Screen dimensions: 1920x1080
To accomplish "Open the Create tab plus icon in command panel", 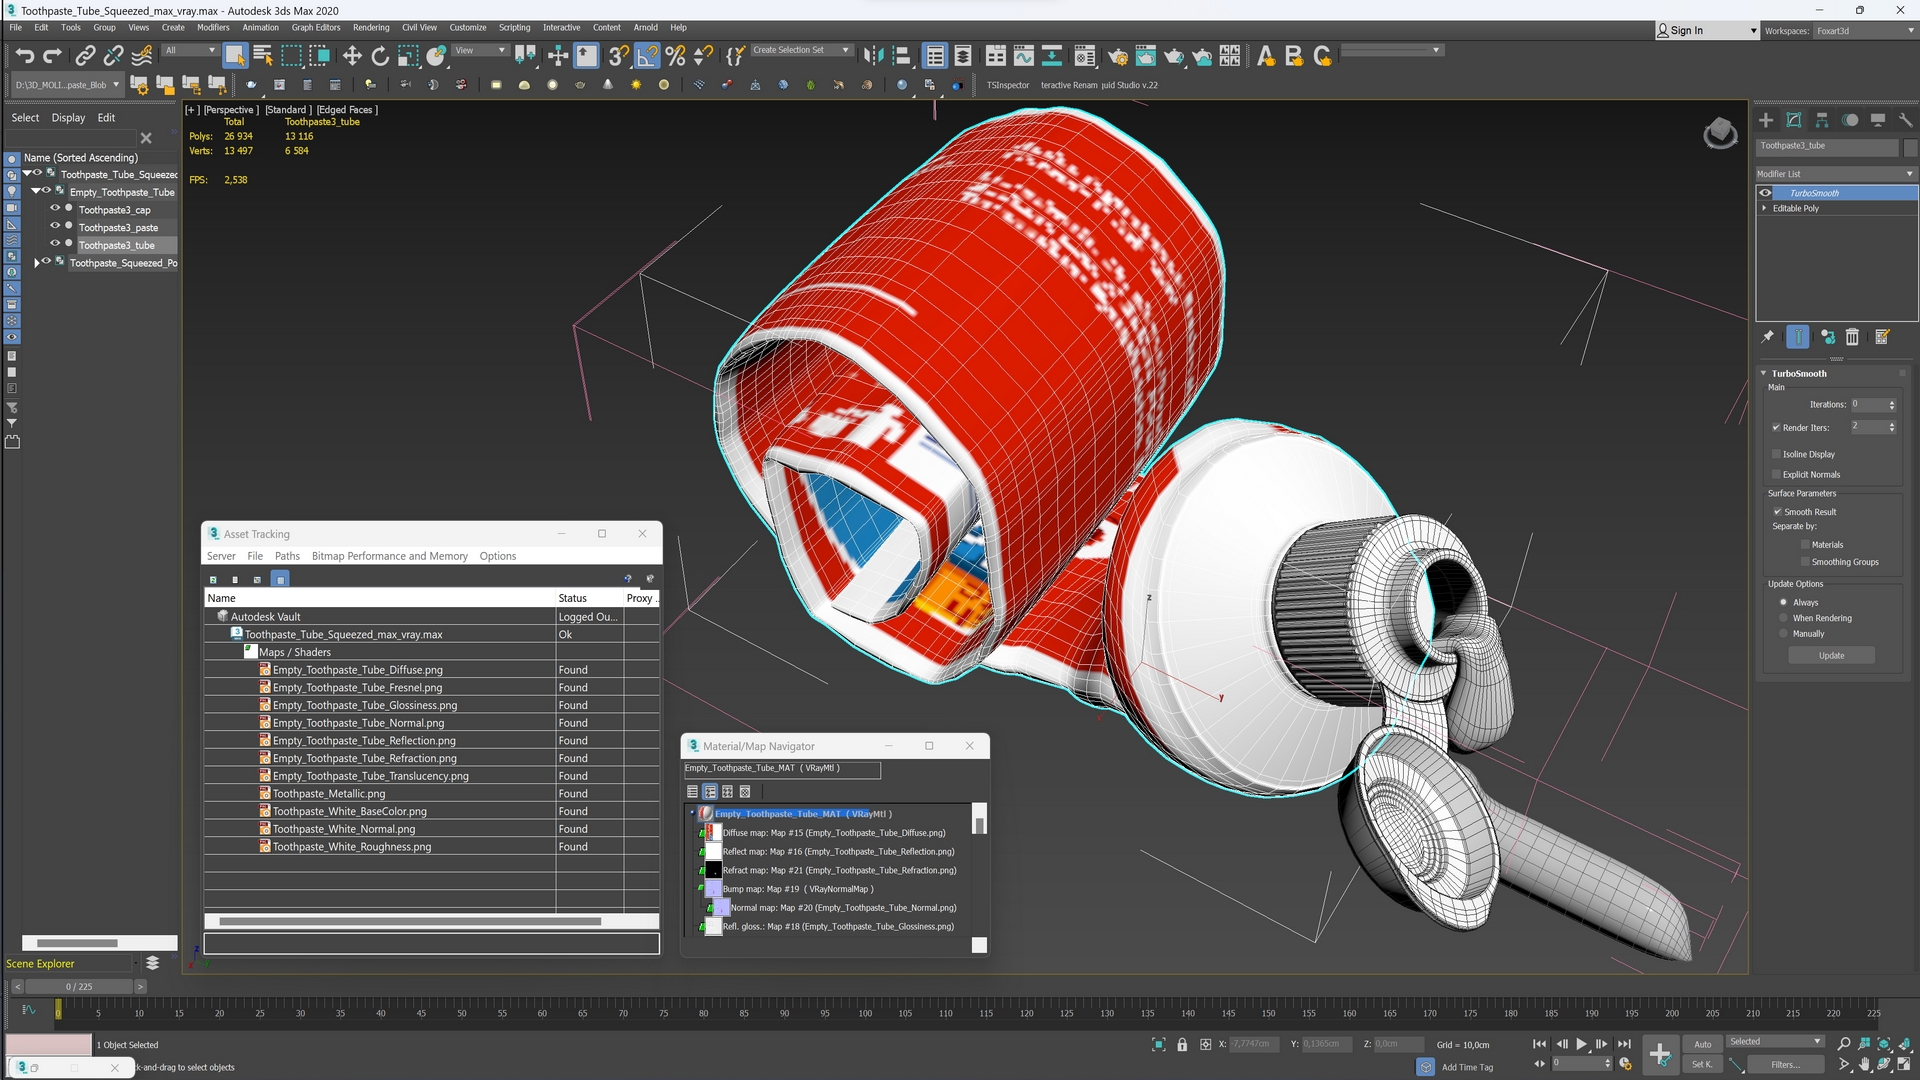I will pos(1766,120).
